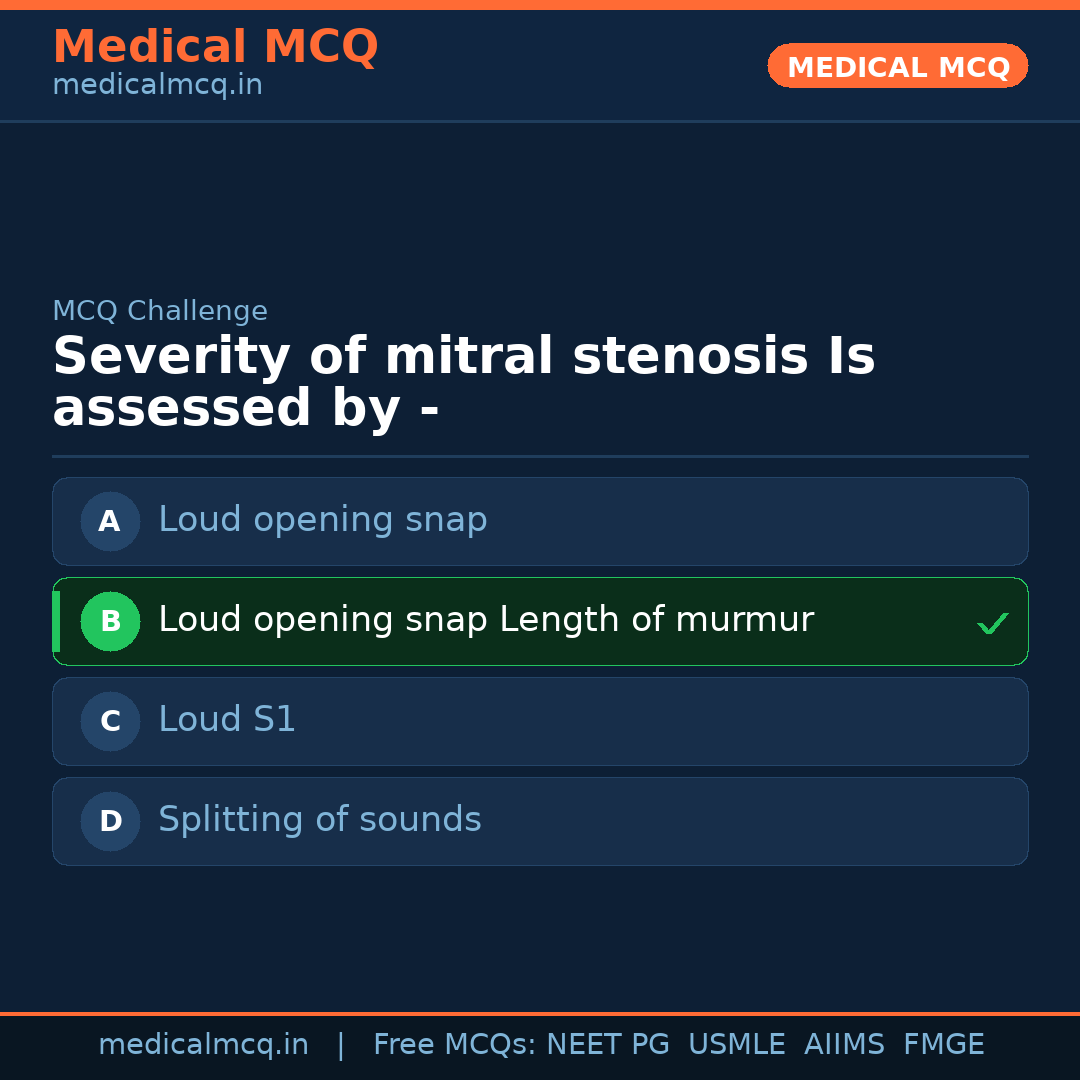Viewport: 1080px width, 1080px height.
Task: Click the green letter B circle badge
Action: (110, 621)
